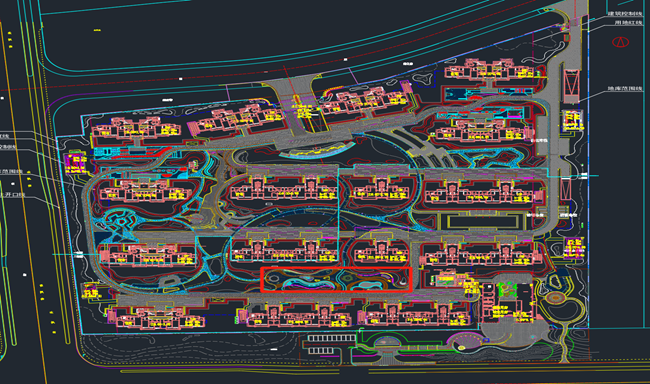Pick the 地库范围线 leader text

625,89
